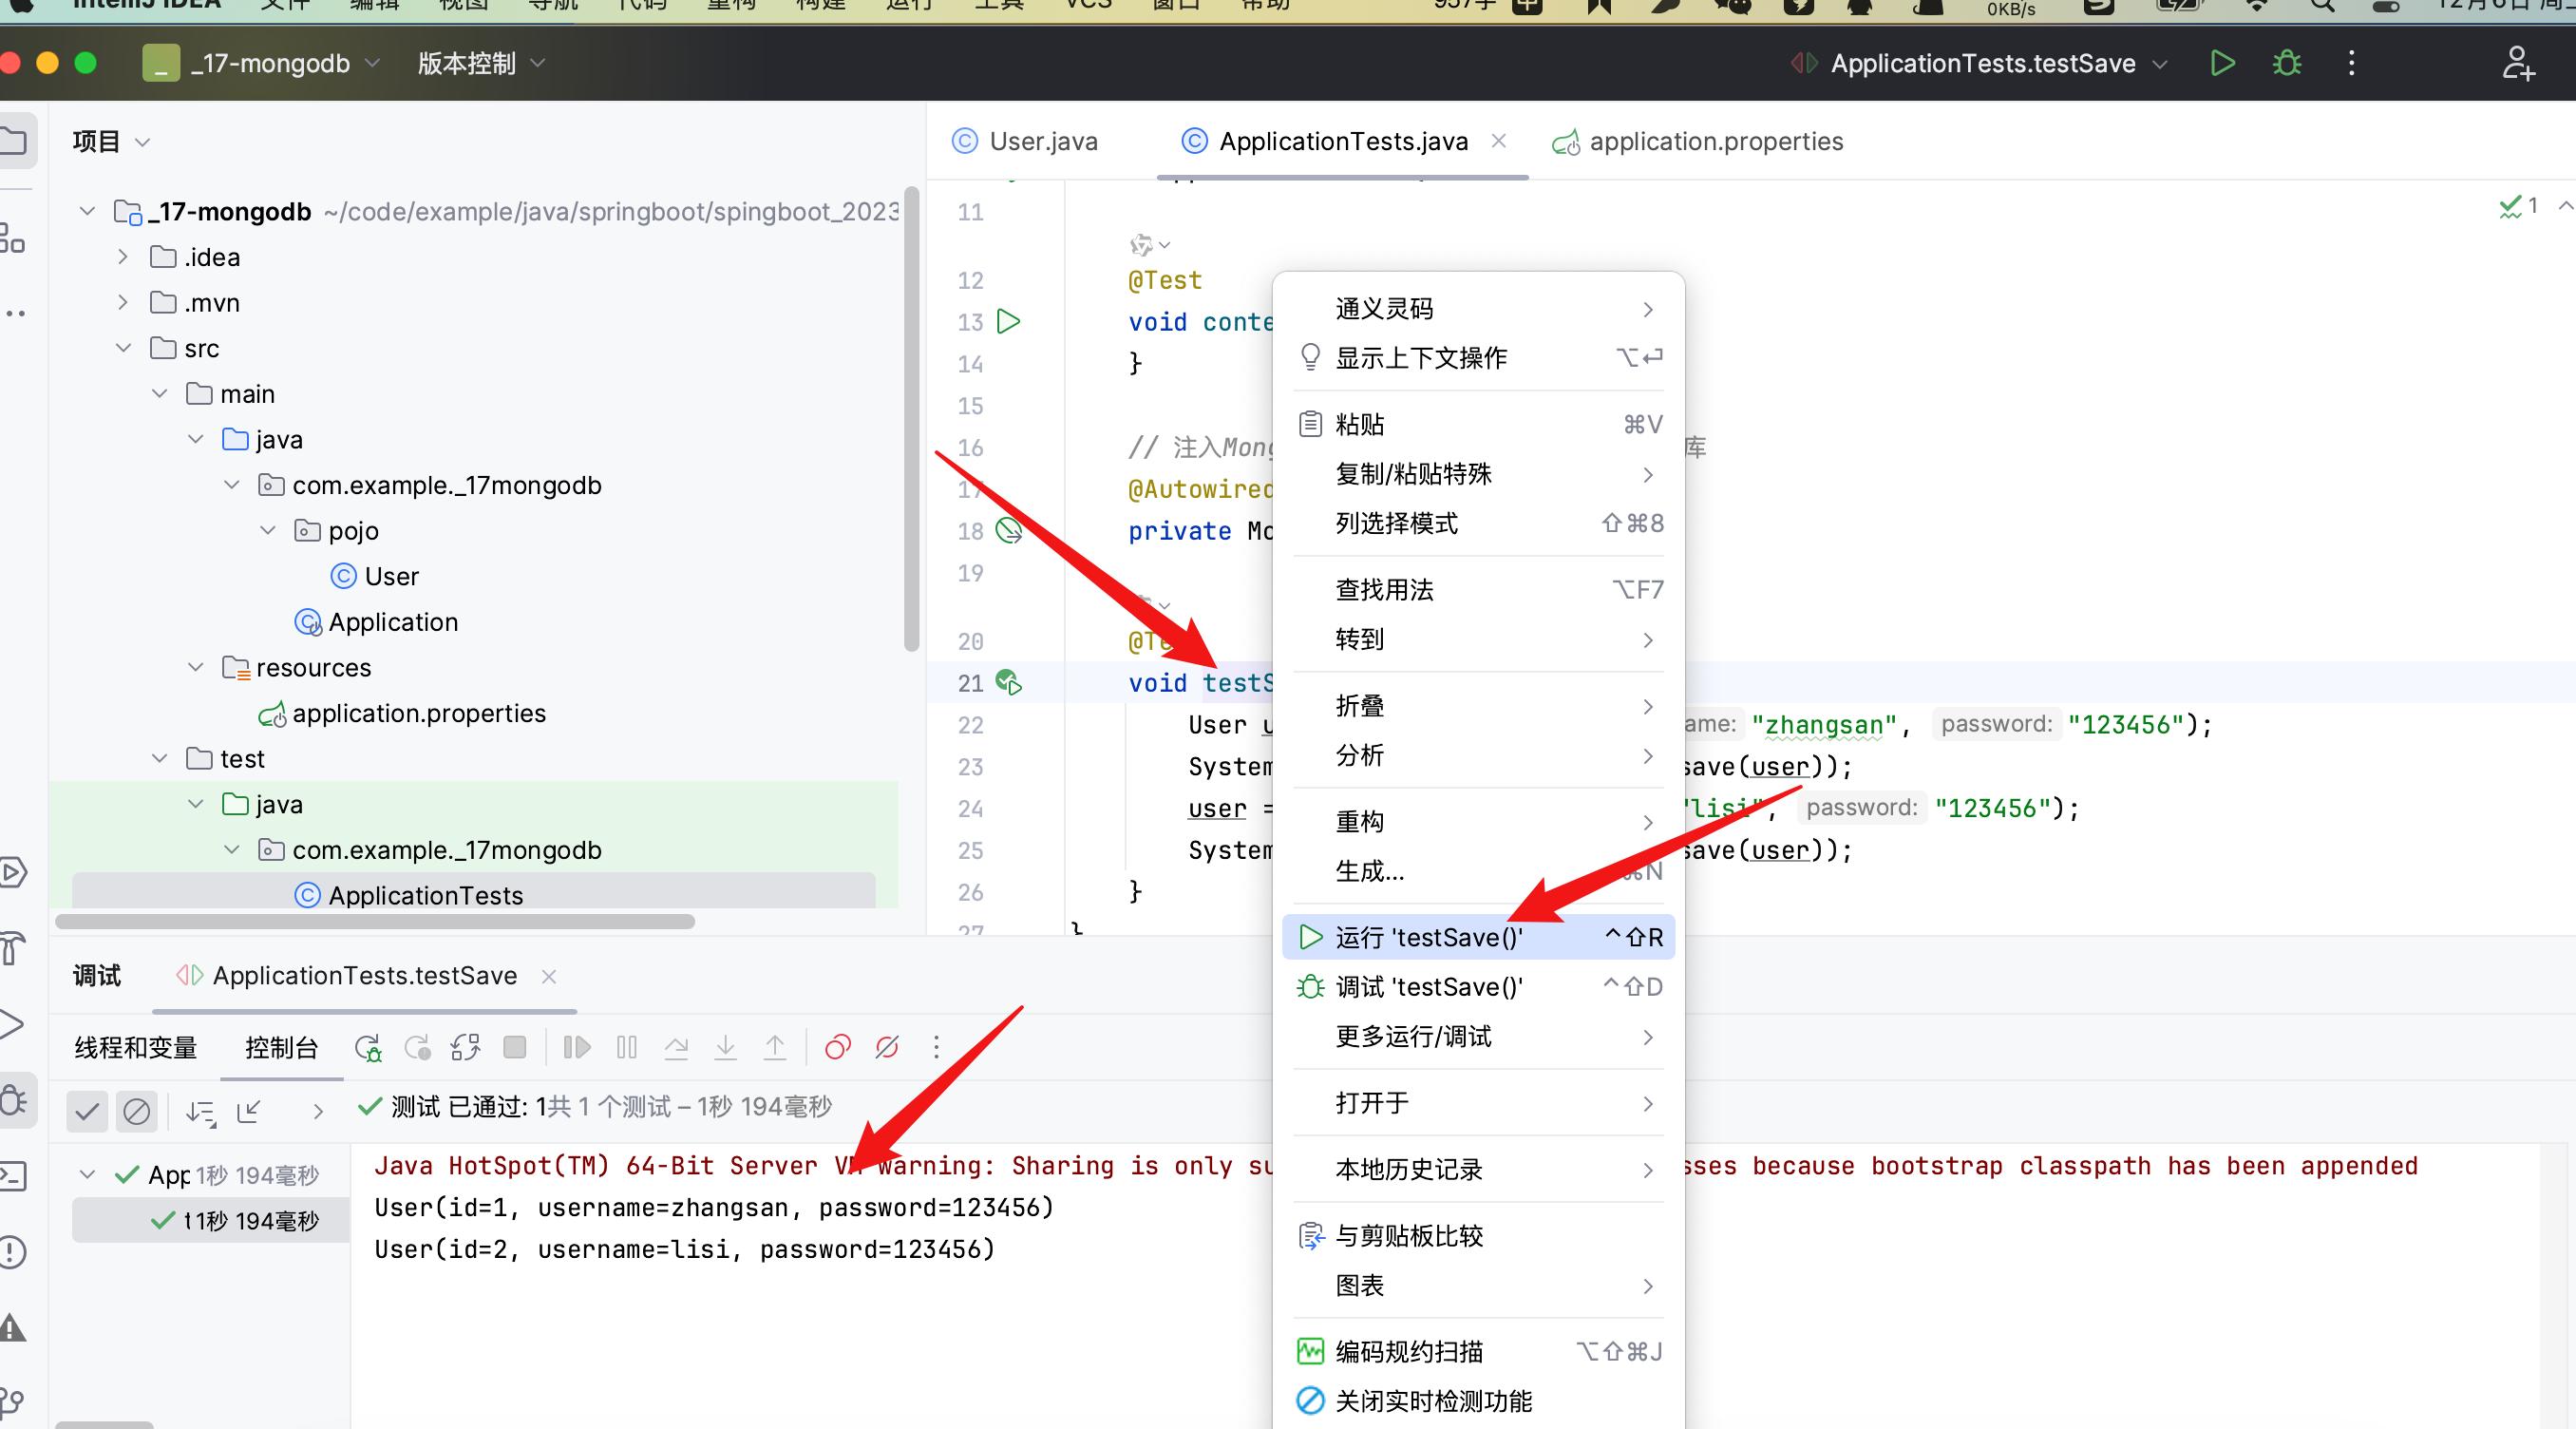Image resolution: width=2576 pixels, height=1429 pixels.
Task: Stop the debug session with the square icon
Action: click(x=515, y=1047)
